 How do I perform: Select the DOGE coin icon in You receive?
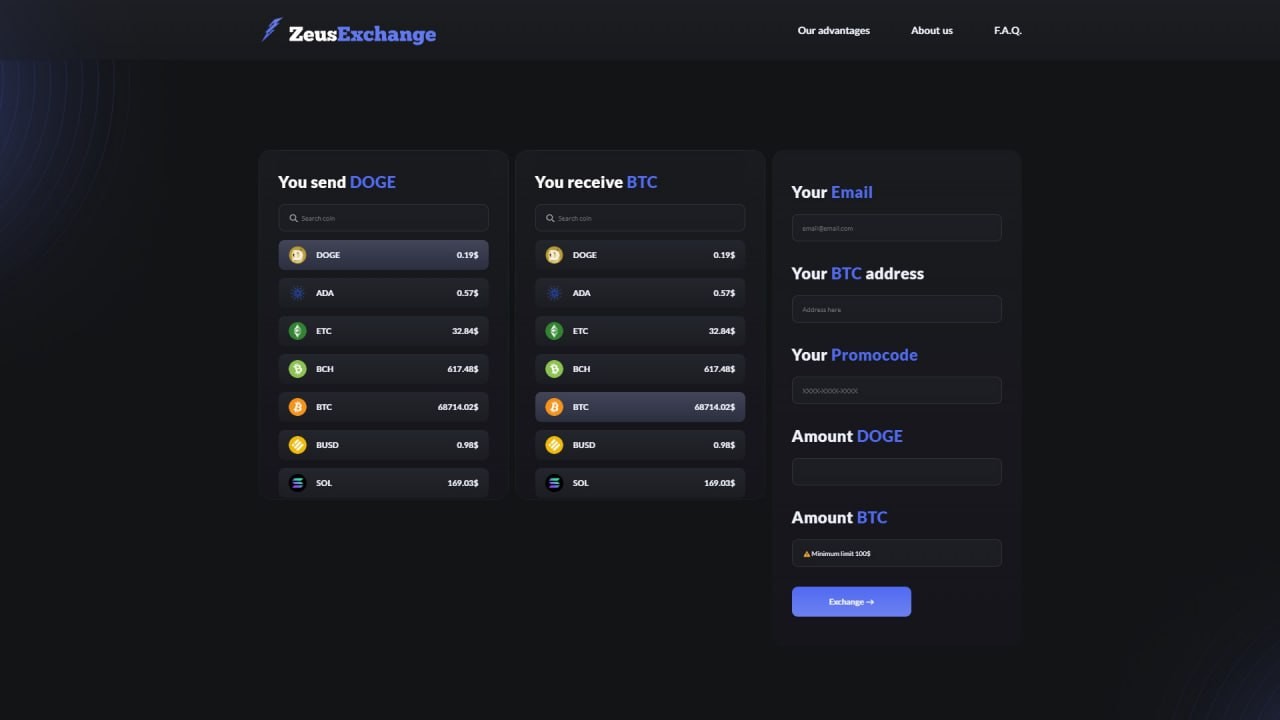click(x=554, y=255)
